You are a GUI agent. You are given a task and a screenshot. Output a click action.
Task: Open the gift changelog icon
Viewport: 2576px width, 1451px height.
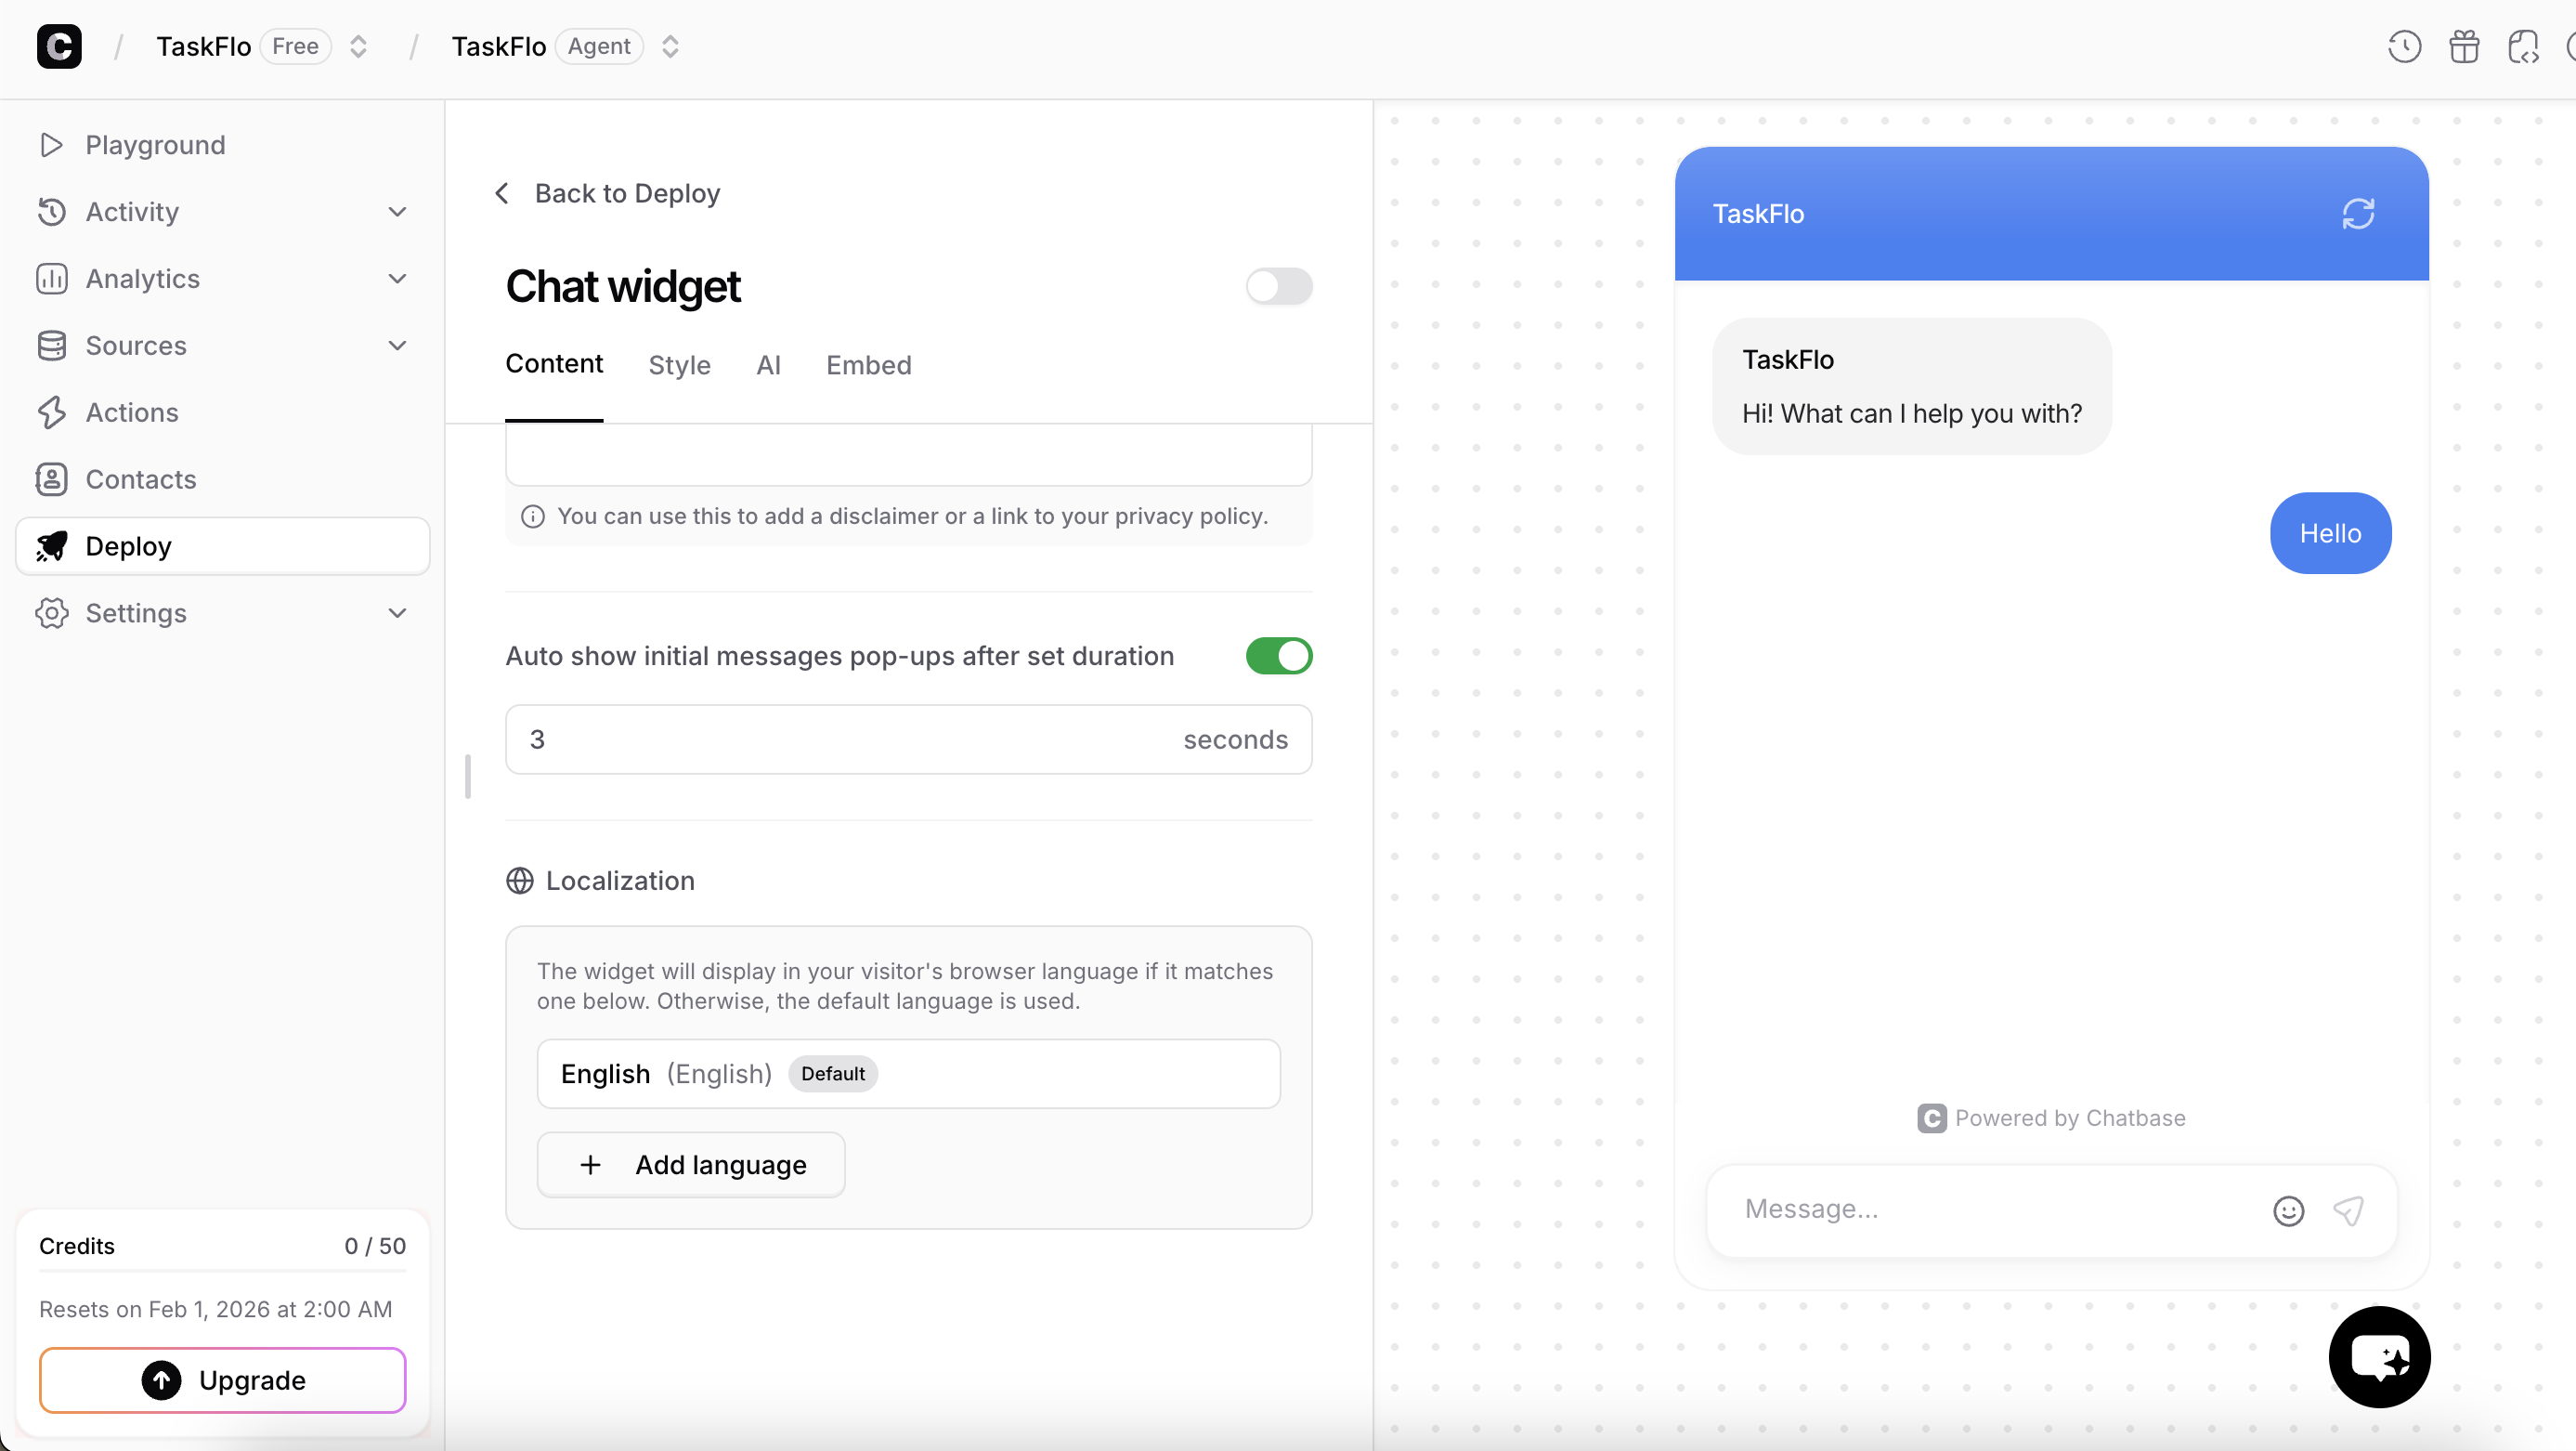(2464, 46)
